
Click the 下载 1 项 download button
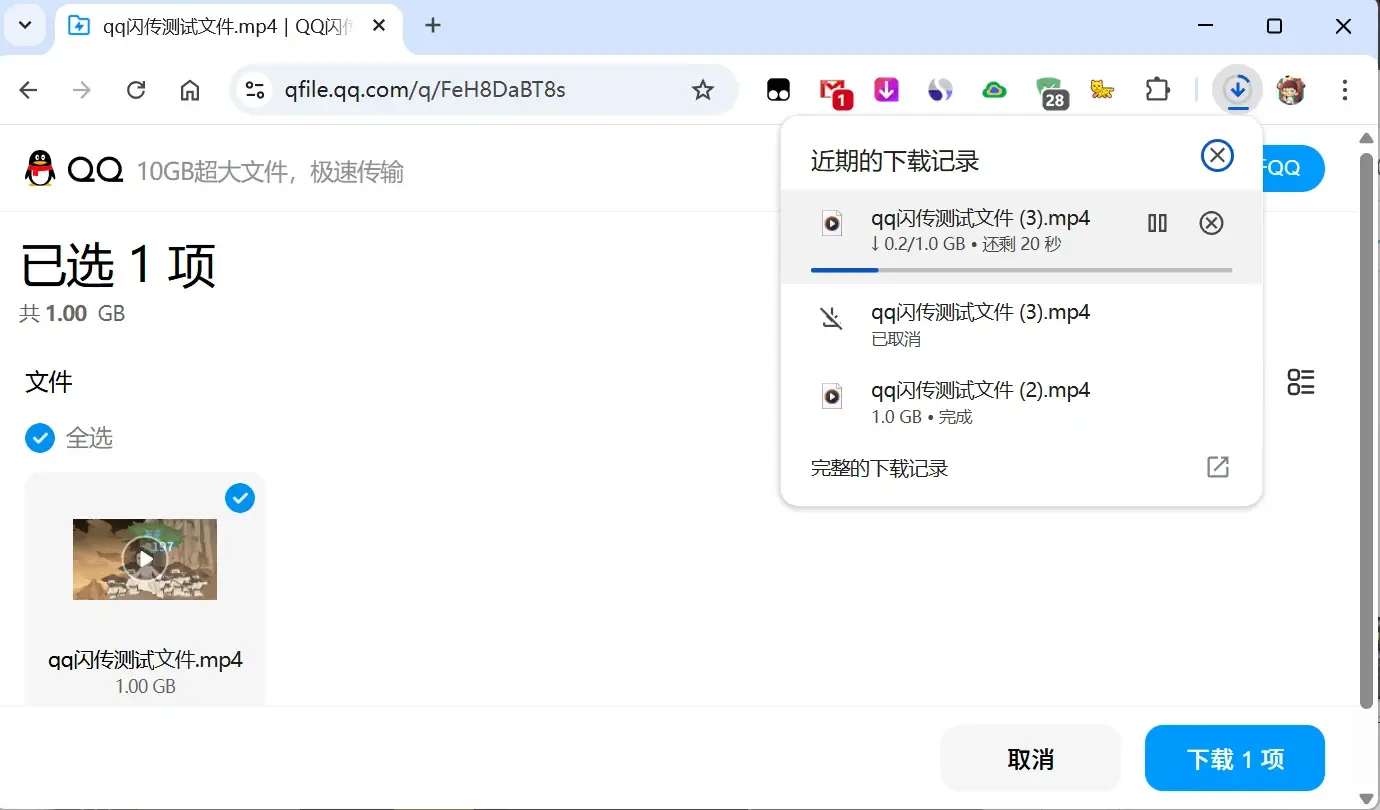[1234, 759]
